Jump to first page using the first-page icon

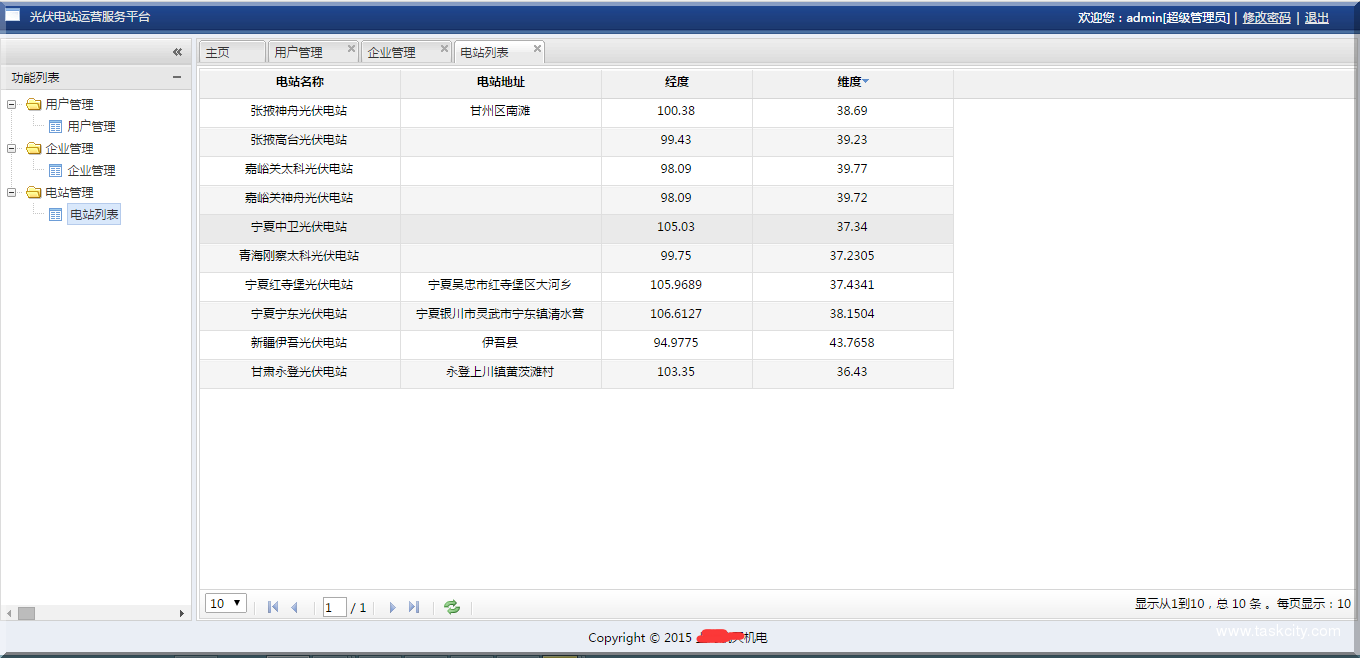[x=272, y=607]
